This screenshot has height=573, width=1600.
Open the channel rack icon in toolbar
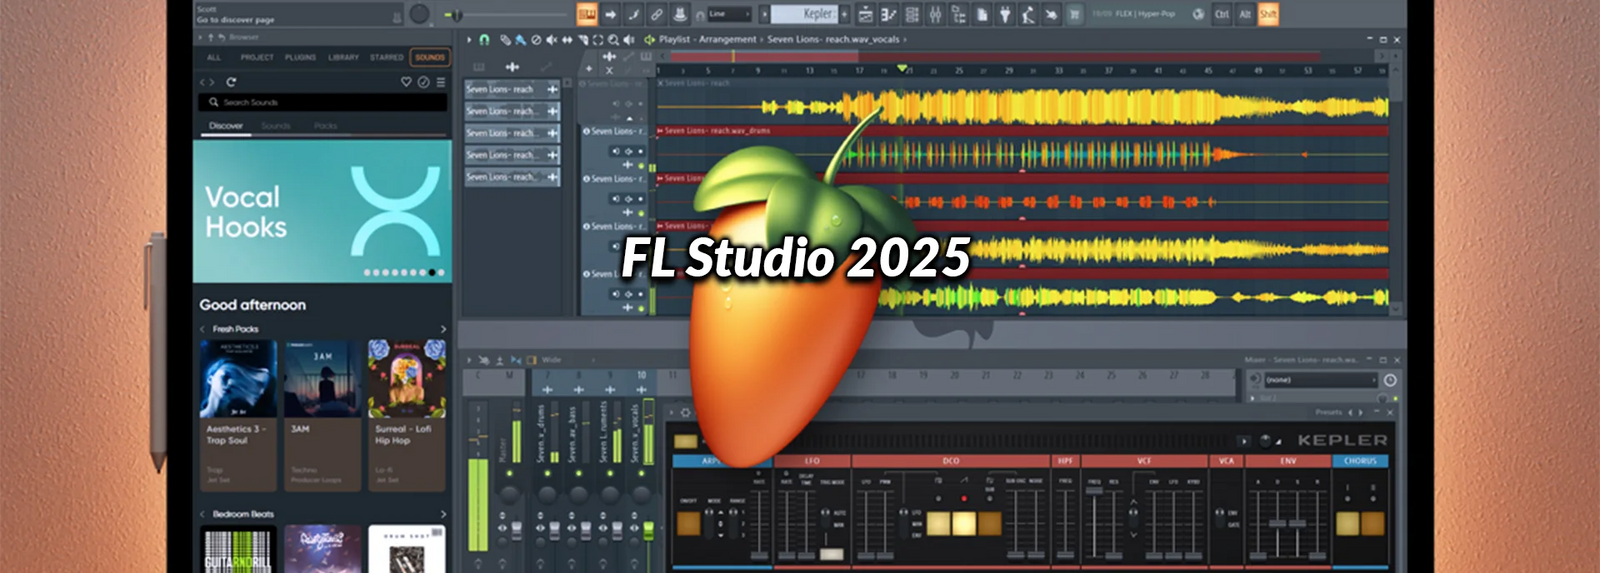tap(912, 14)
